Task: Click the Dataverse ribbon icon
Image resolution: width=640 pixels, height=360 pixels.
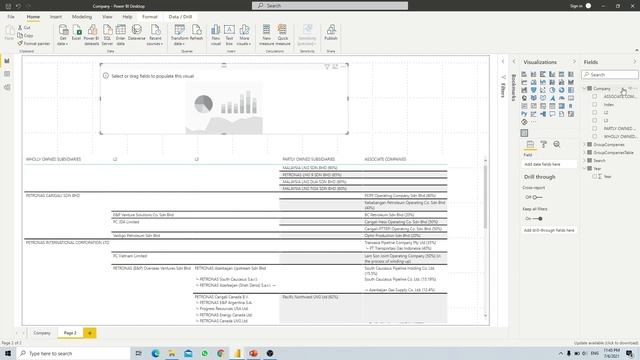Action: pos(137,32)
